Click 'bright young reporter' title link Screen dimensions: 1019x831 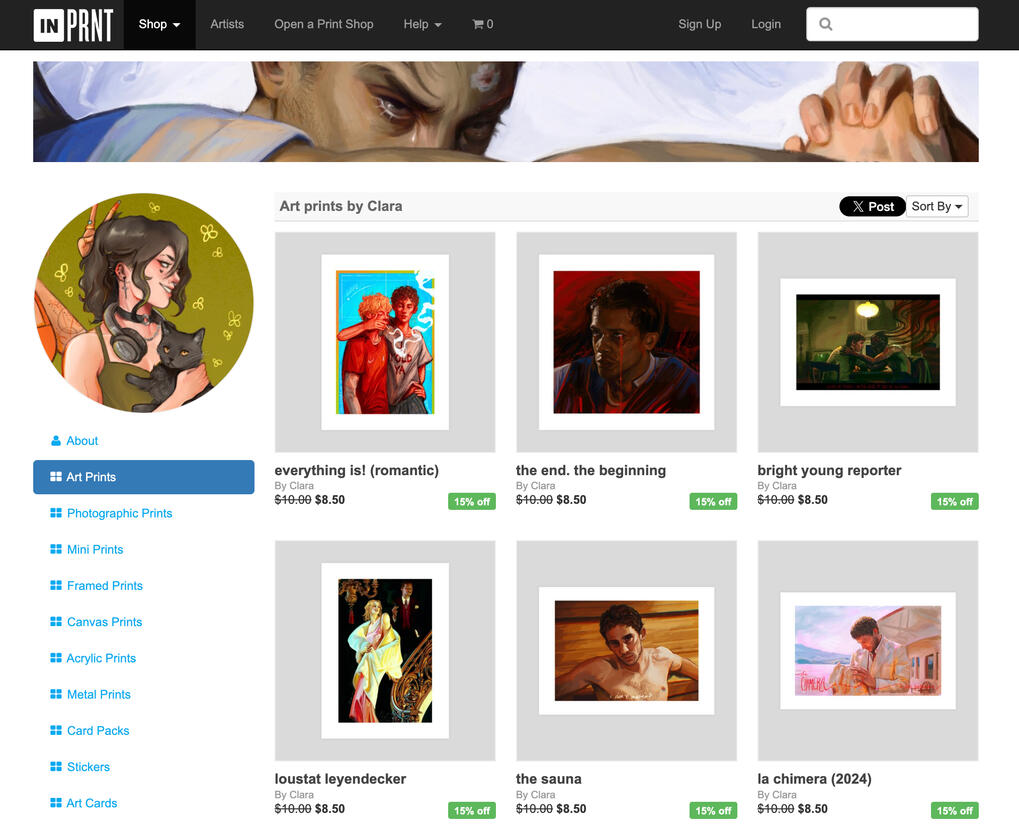[x=829, y=470]
